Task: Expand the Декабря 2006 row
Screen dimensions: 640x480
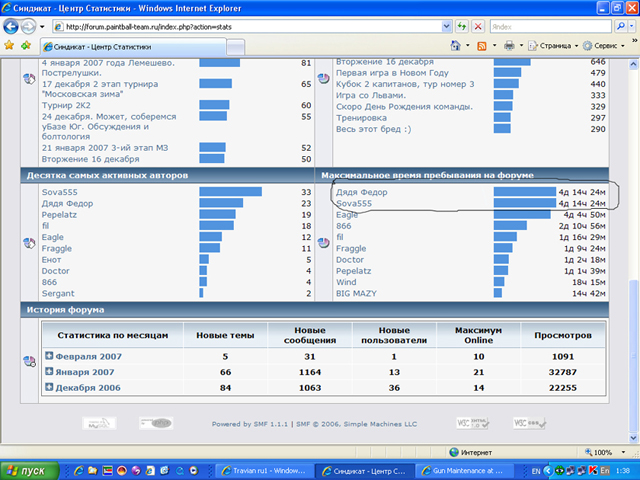Action: pyautogui.click(x=49, y=387)
